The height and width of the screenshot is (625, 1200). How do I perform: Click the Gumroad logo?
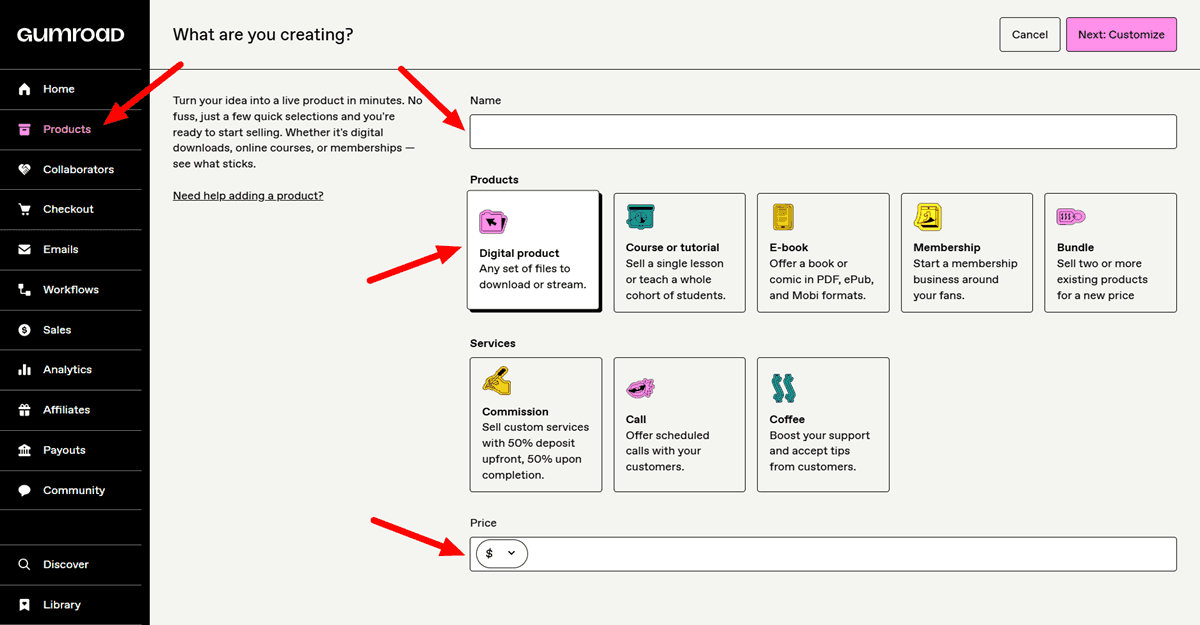71,35
